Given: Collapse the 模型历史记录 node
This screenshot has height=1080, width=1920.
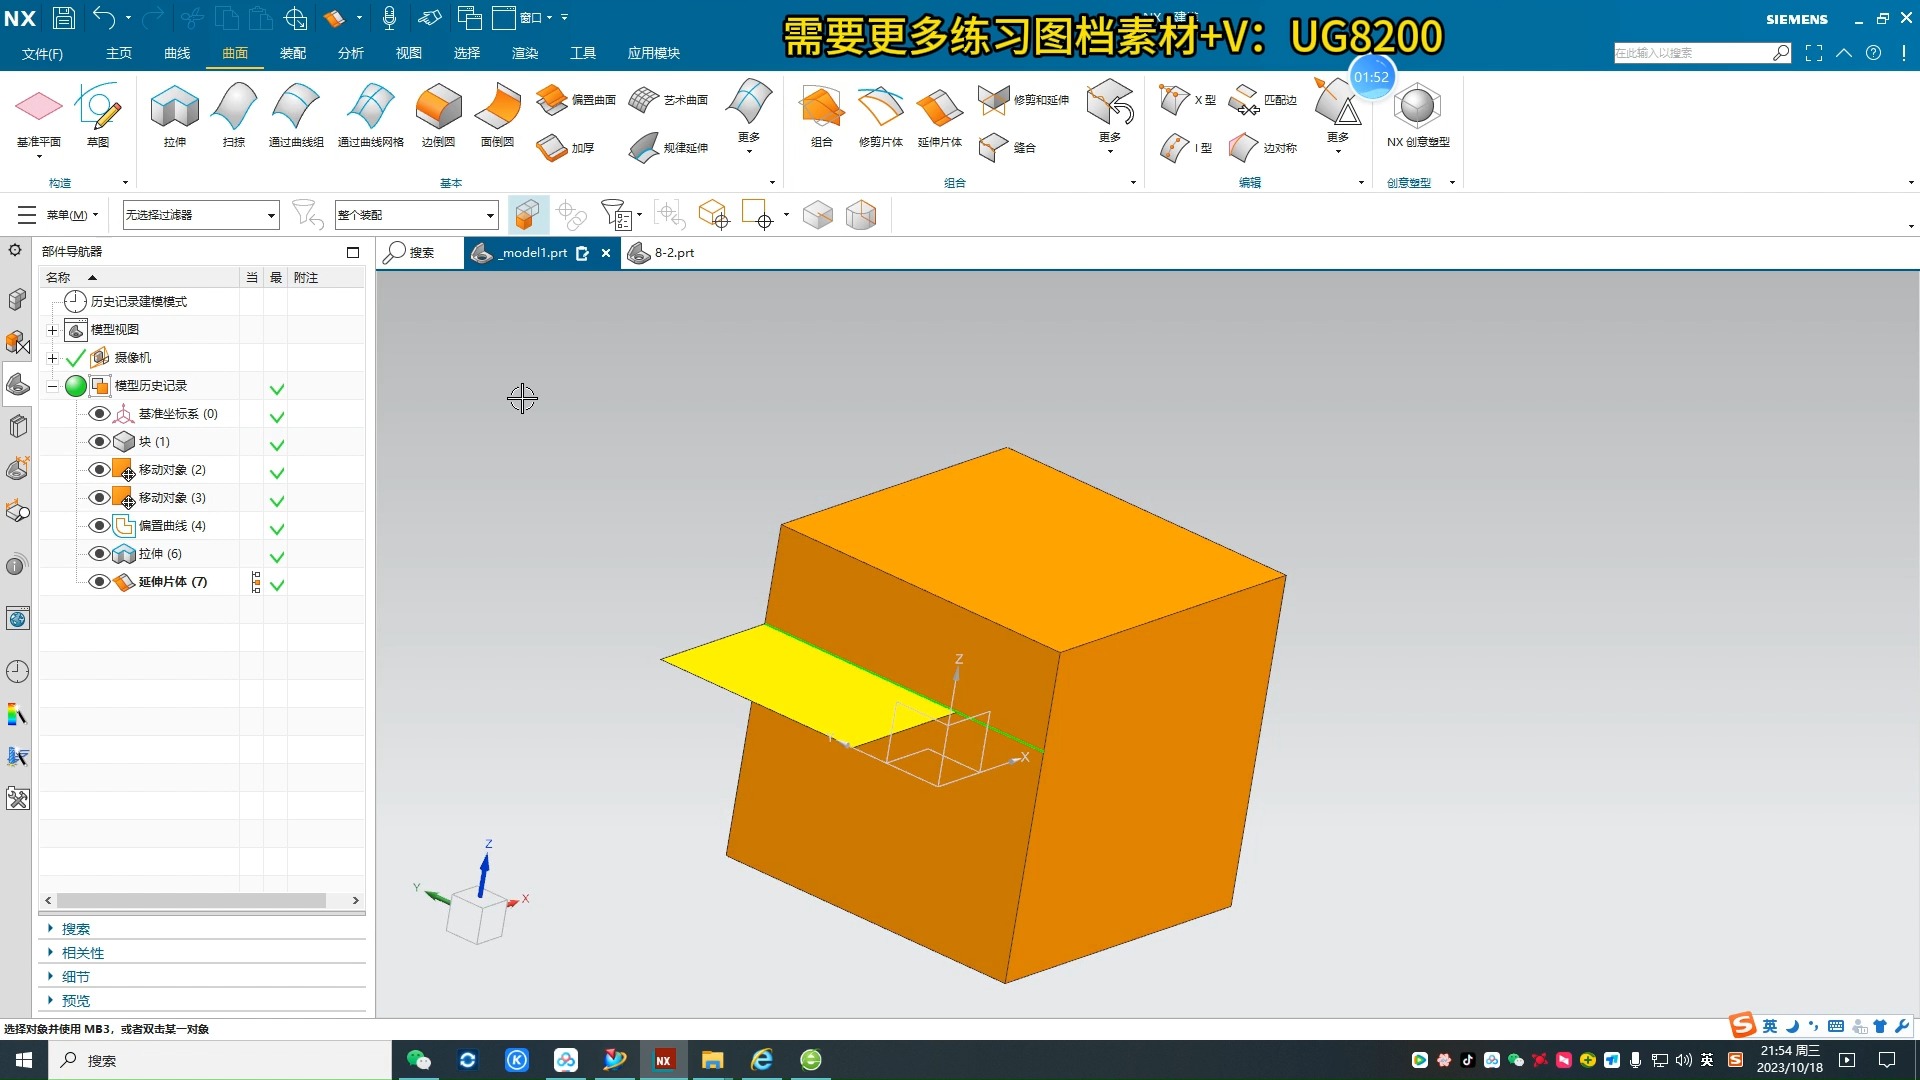Looking at the screenshot, I should point(52,386).
